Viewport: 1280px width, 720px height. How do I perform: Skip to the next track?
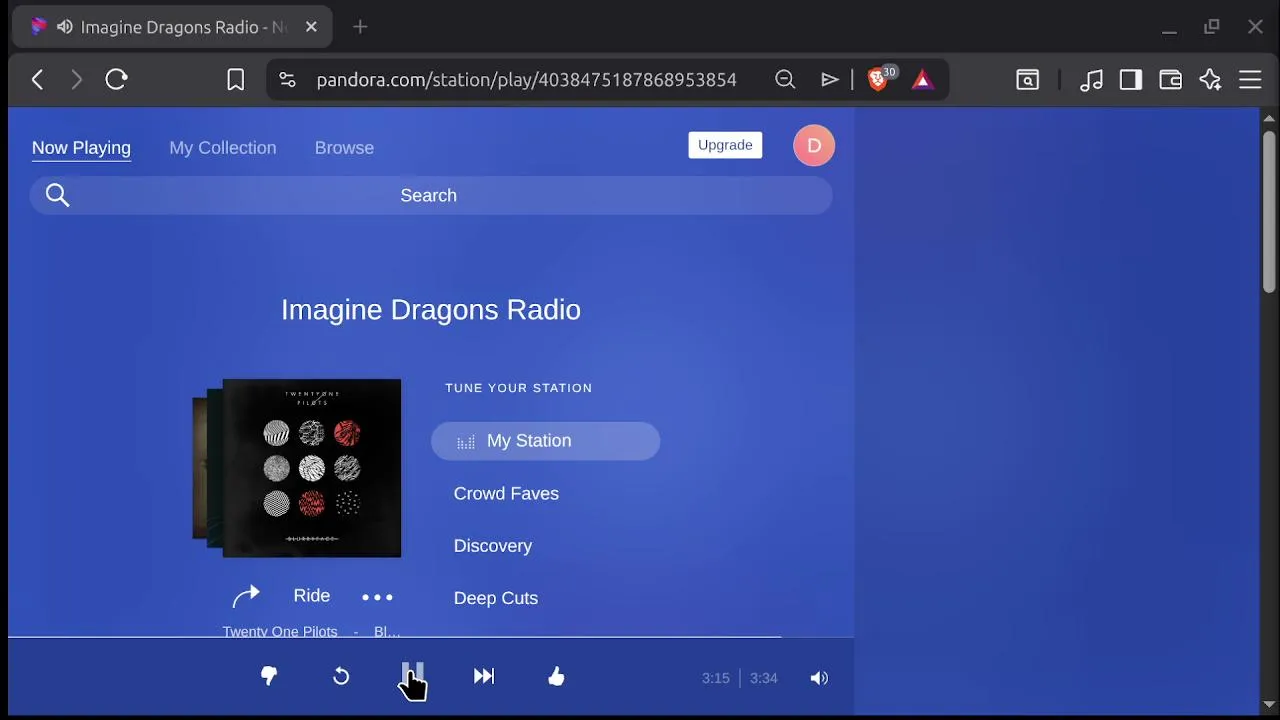[484, 677]
